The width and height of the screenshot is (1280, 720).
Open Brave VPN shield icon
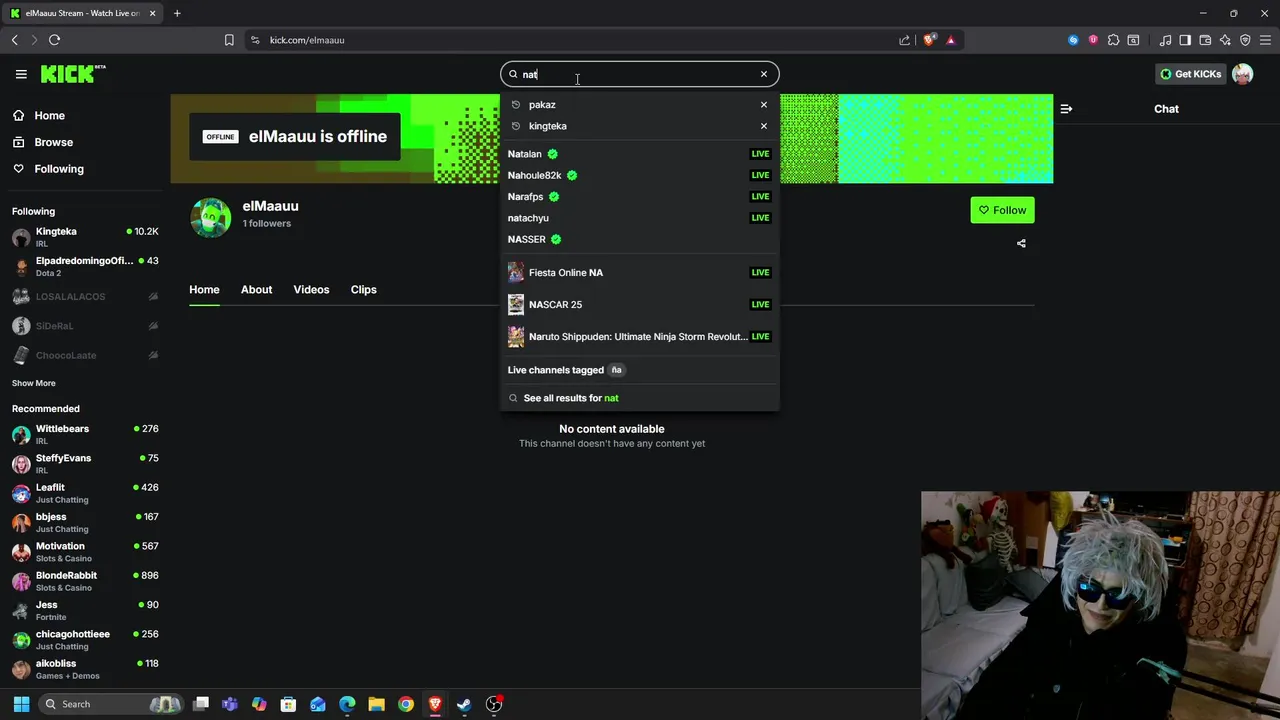(x=1245, y=40)
